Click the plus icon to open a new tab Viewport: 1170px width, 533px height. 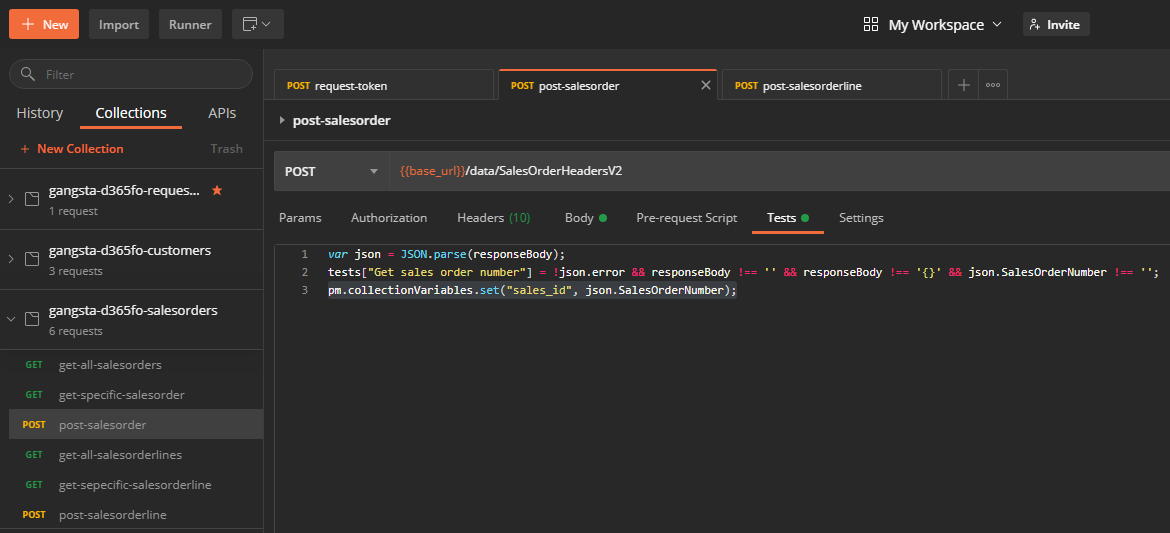(x=963, y=86)
